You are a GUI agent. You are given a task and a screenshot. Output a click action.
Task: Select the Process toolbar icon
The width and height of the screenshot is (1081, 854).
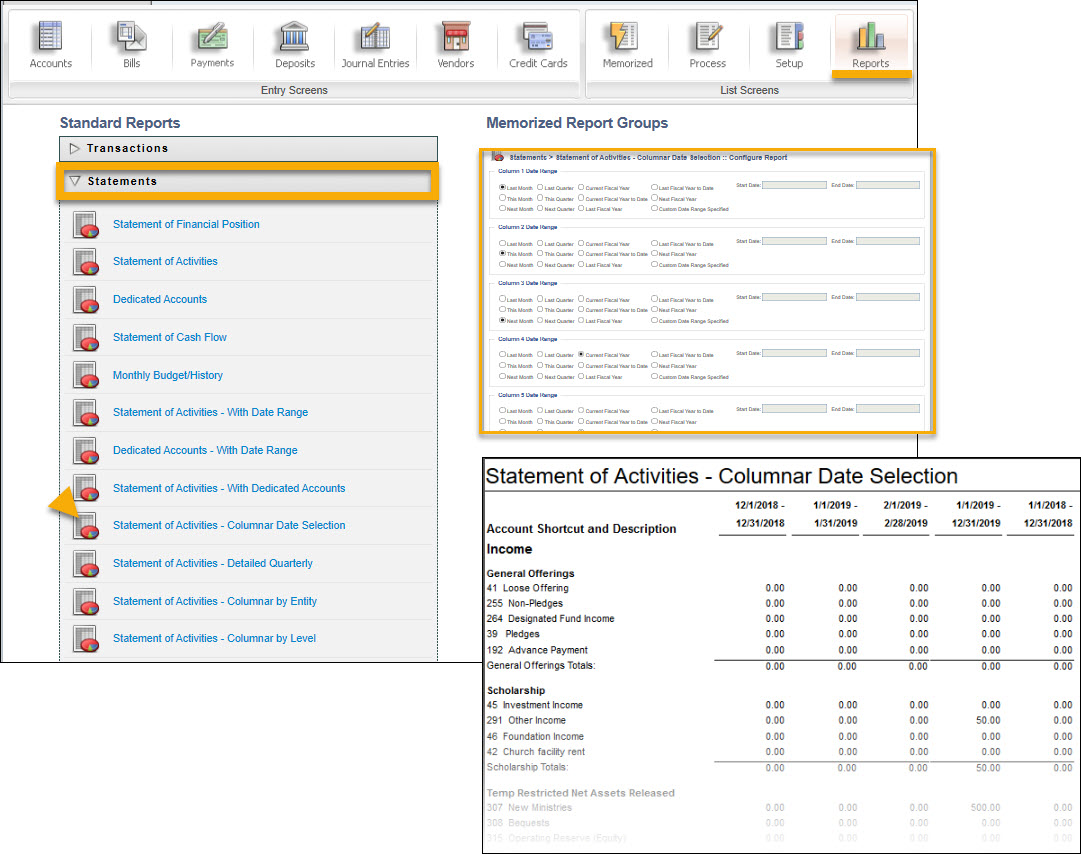click(x=707, y=45)
